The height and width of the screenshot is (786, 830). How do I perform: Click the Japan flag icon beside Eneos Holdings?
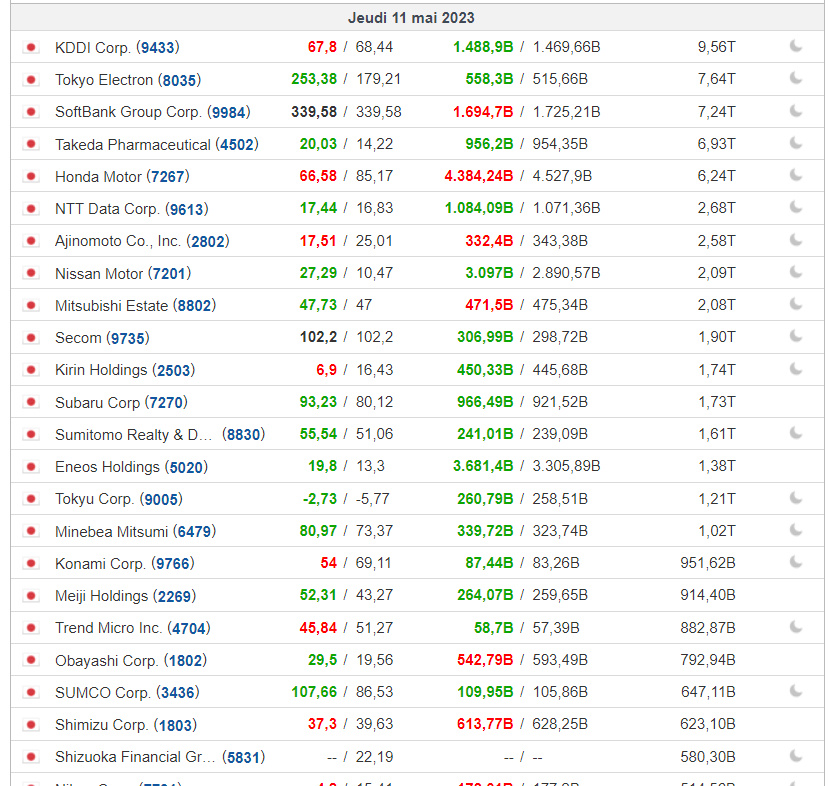(x=31, y=467)
